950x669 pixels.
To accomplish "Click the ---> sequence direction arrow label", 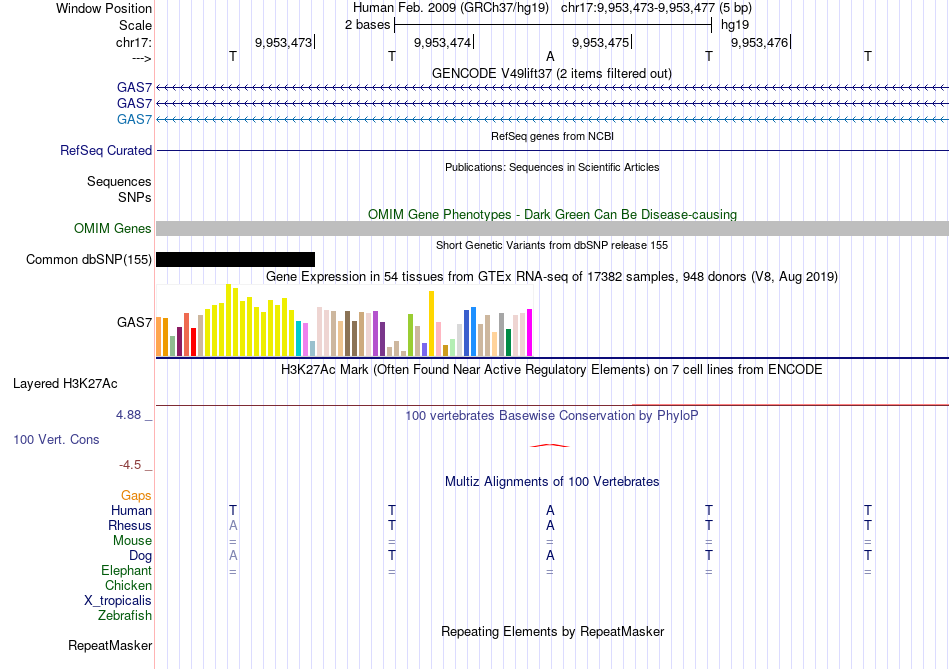I will [141, 58].
